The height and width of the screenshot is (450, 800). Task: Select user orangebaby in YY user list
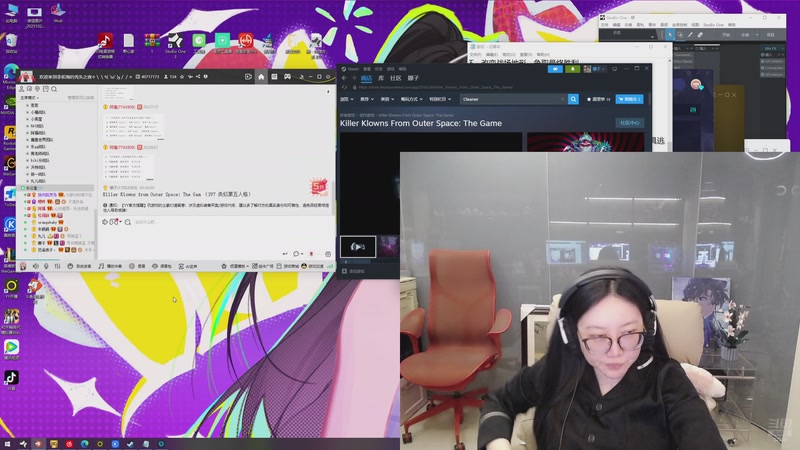pyautogui.click(x=47, y=222)
